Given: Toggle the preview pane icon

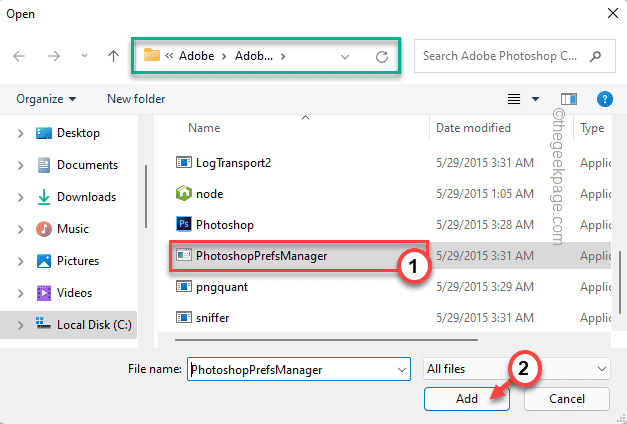Looking at the screenshot, I should click(x=569, y=99).
